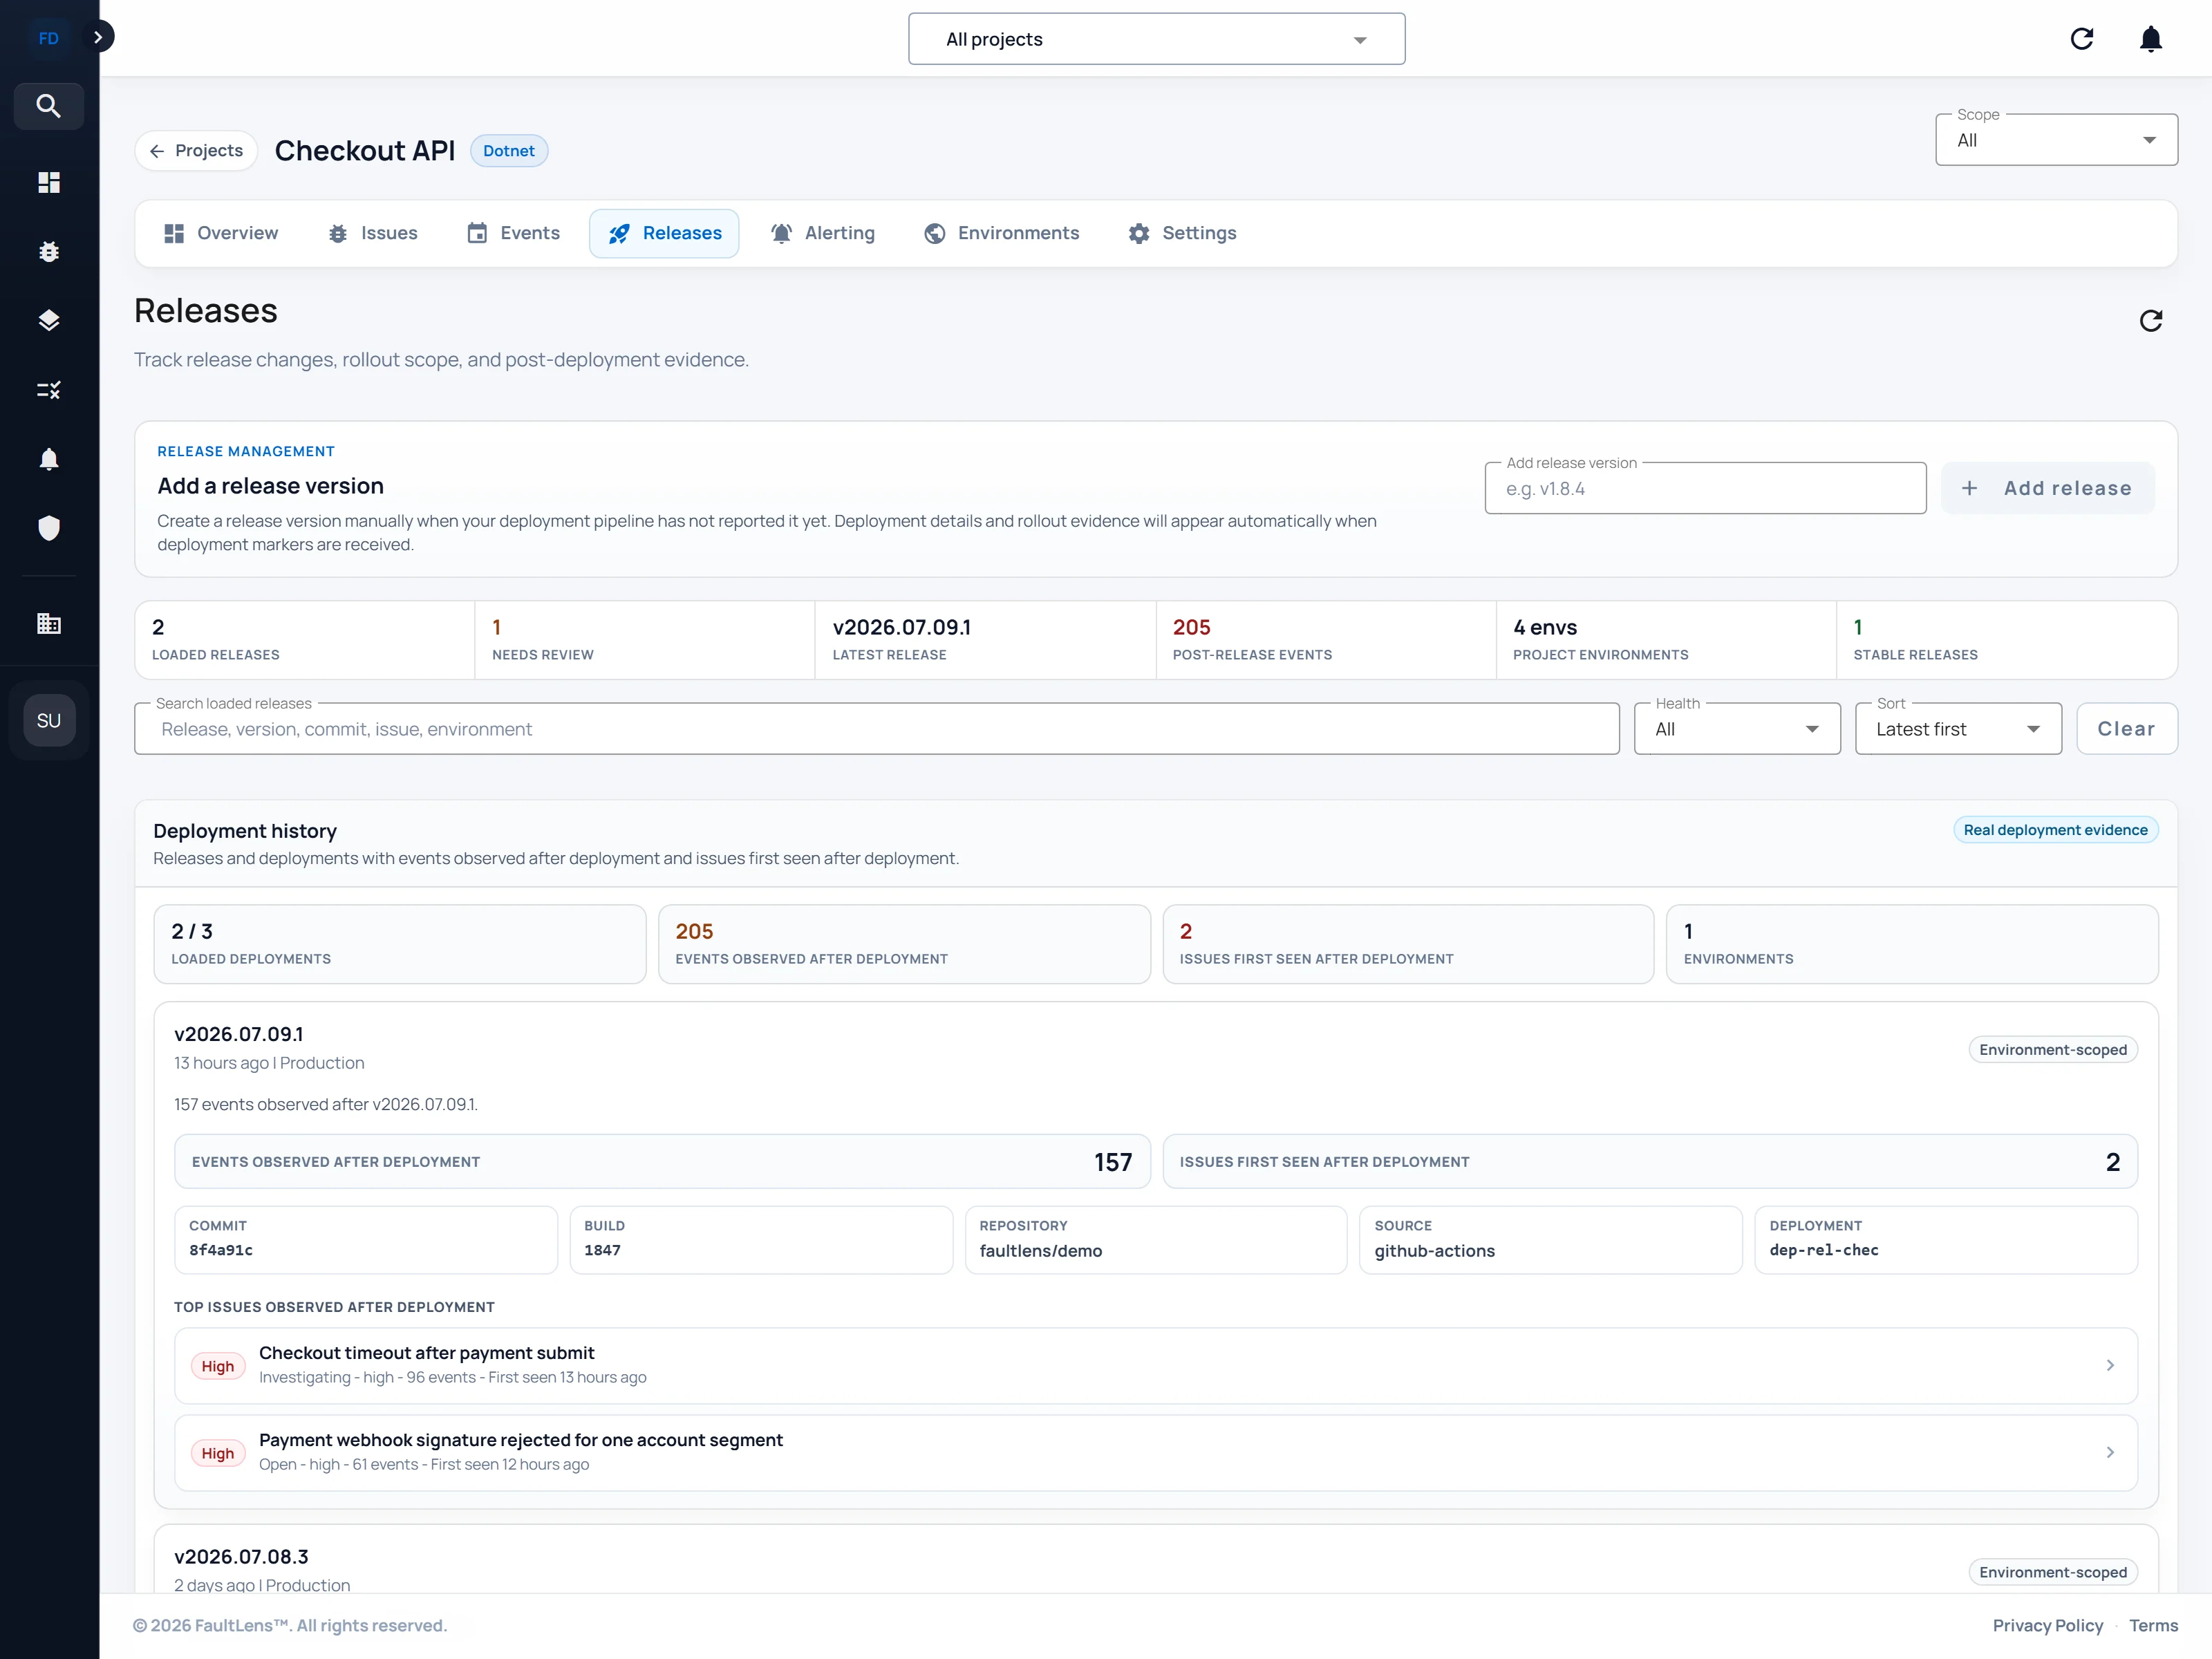The image size is (2212, 1659).
Task: Click the v2026.07.08.3 deployment heading
Action: 241,1557
